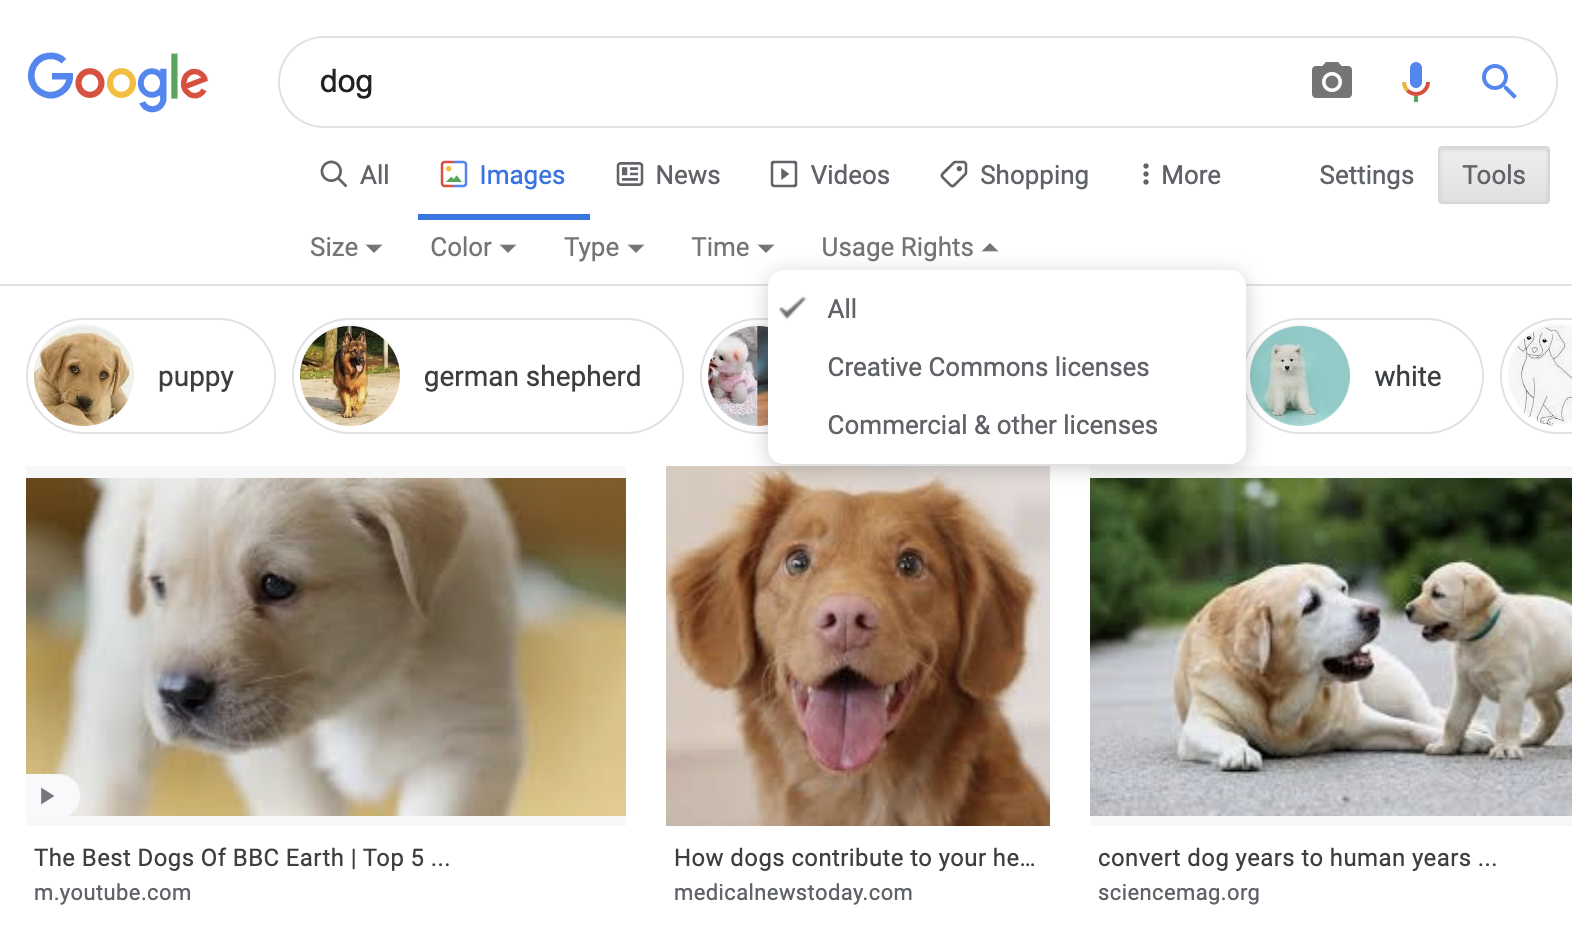The height and width of the screenshot is (938, 1572).
Task: Click the puppy suggestion chip
Action: (x=150, y=376)
